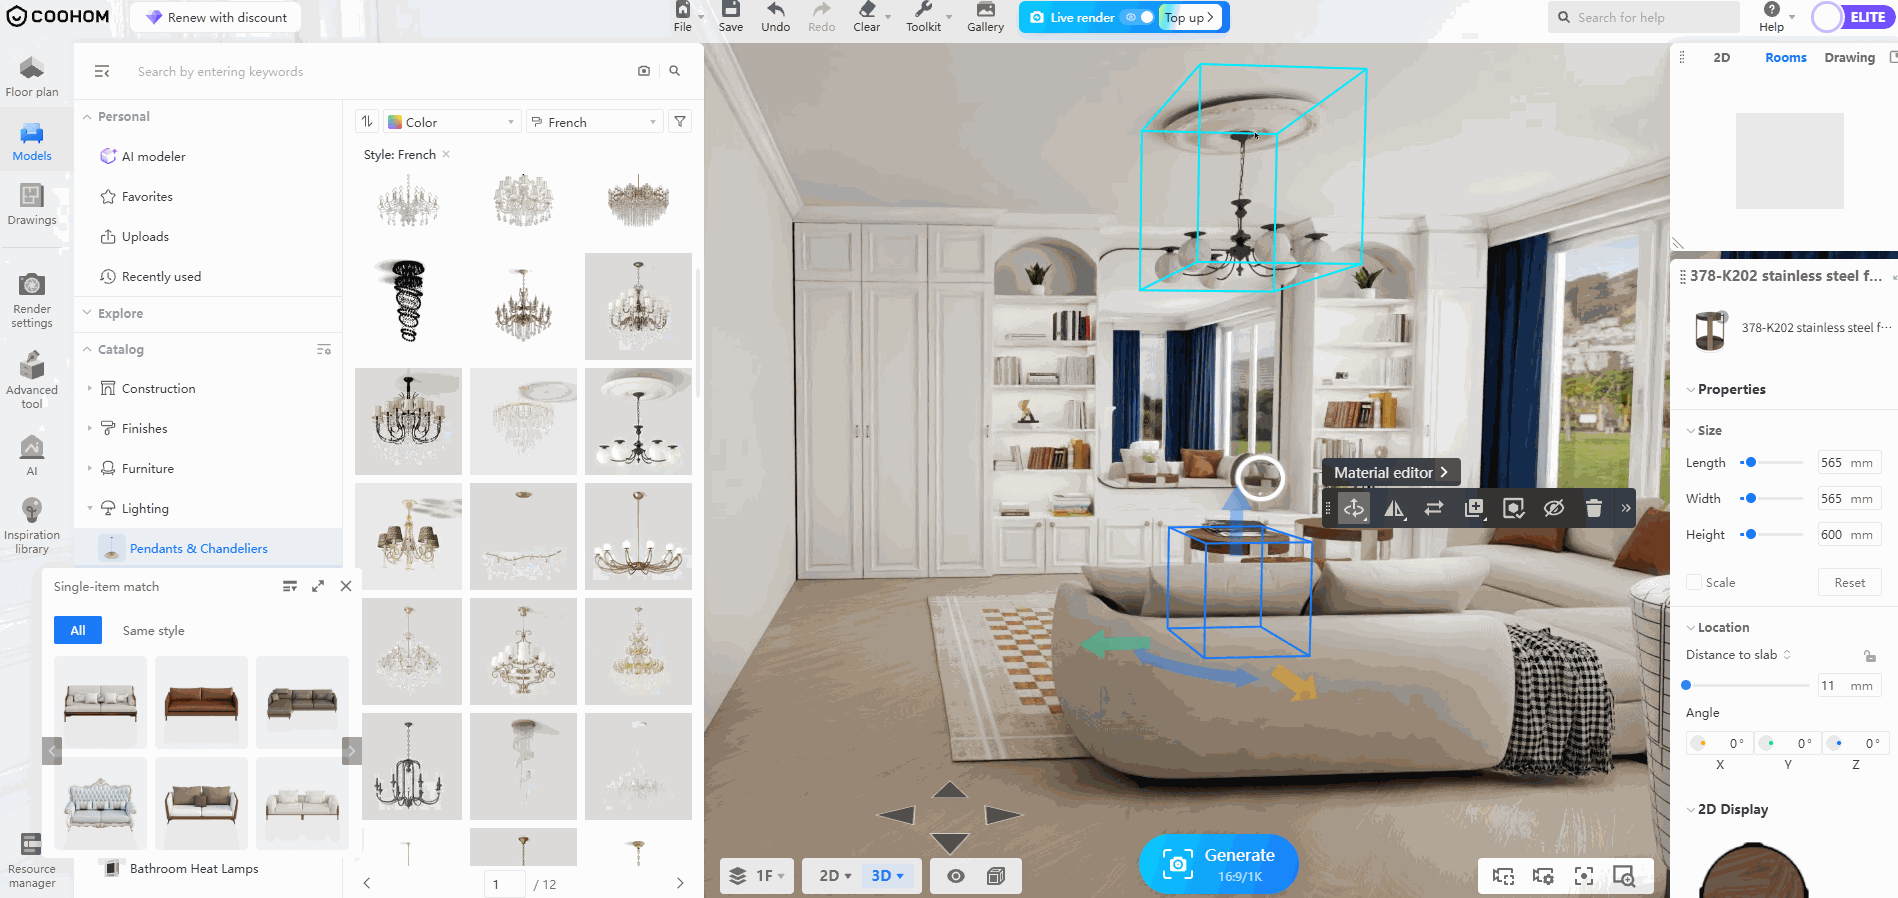Click the roaming view cube icon in bottom bar
Screen dimensions: 1898x898
[995, 876]
